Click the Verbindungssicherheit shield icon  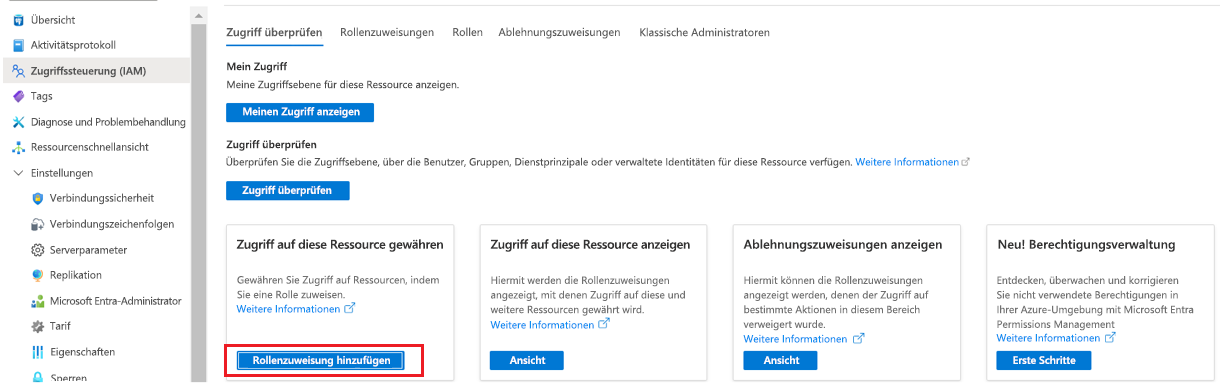(x=38, y=198)
